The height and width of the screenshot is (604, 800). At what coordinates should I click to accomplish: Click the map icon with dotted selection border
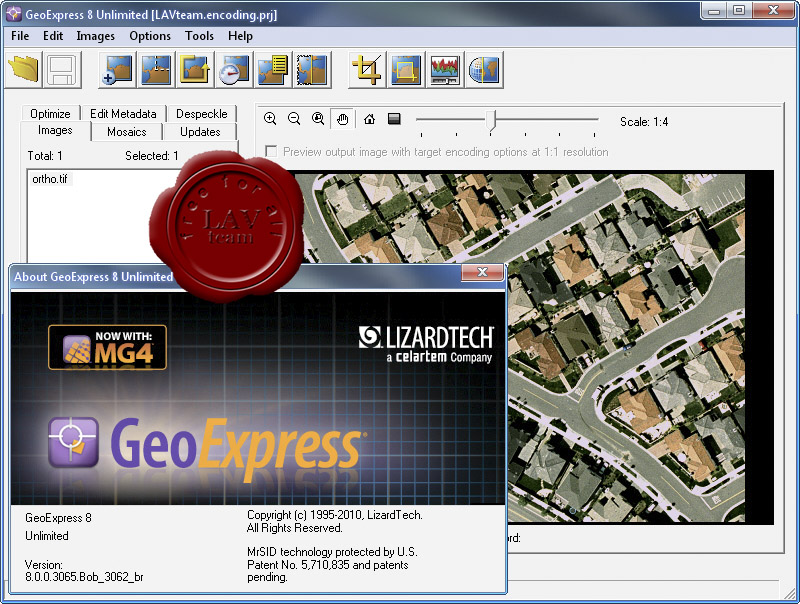tap(312, 70)
